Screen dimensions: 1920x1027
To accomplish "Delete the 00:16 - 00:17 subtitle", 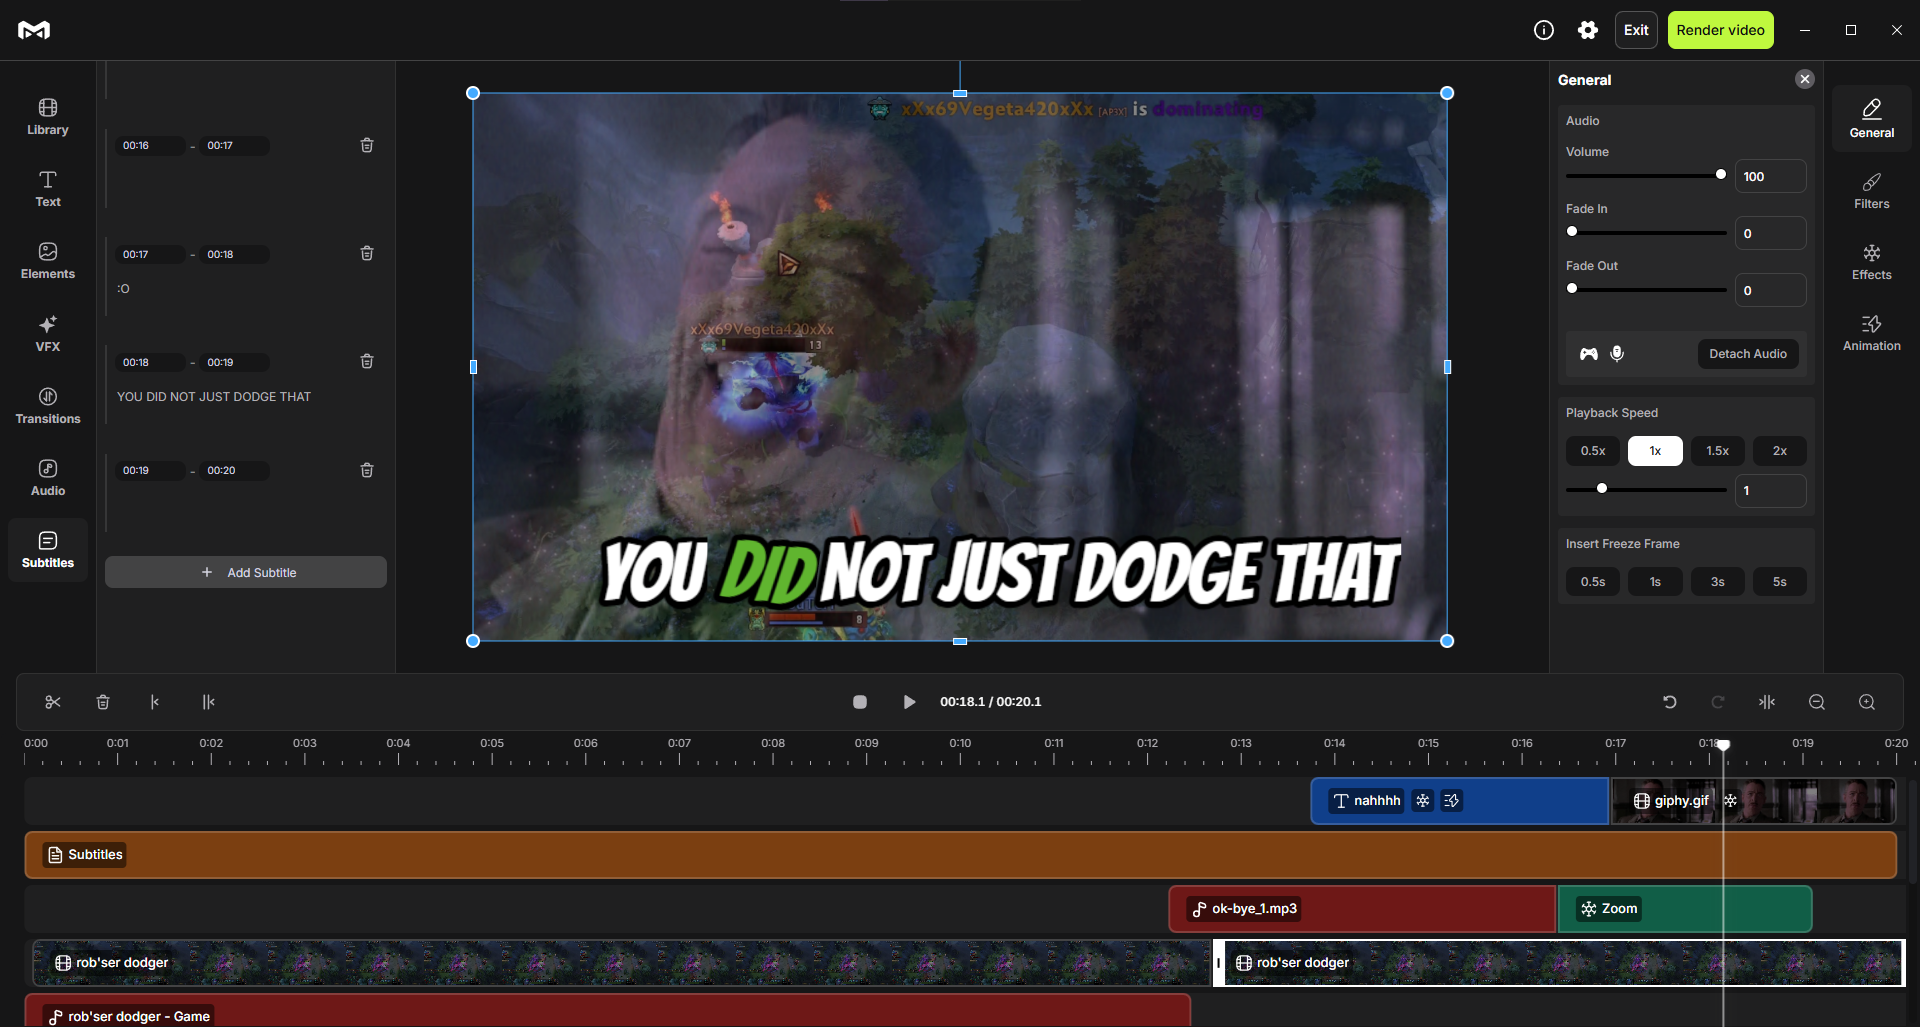I will (x=367, y=146).
